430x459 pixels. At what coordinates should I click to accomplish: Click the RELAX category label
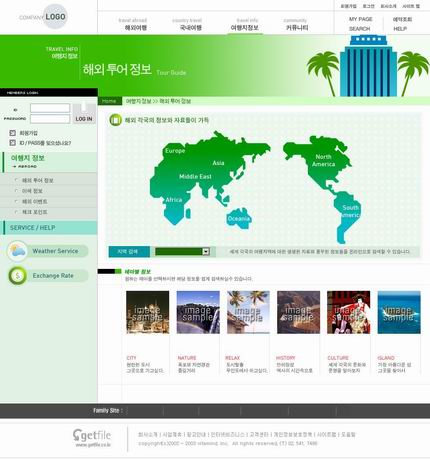pos(233,358)
